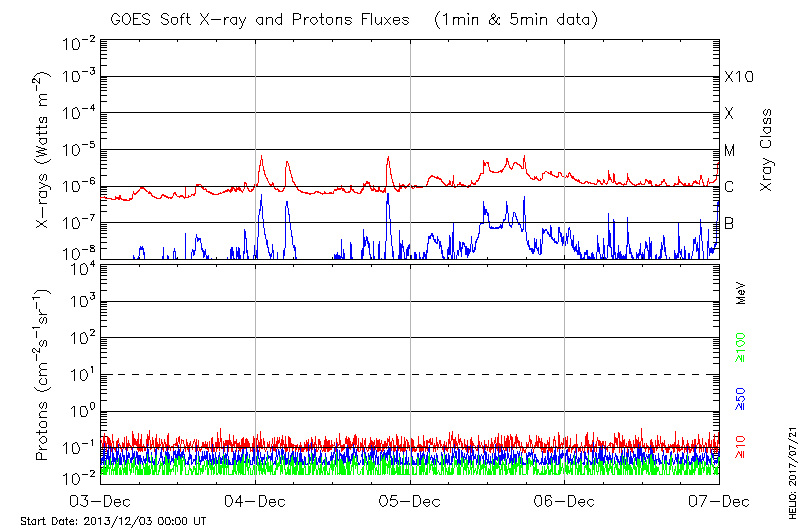
Task: Select the 03-Dec date tick label
Action: pyautogui.click(x=102, y=500)
